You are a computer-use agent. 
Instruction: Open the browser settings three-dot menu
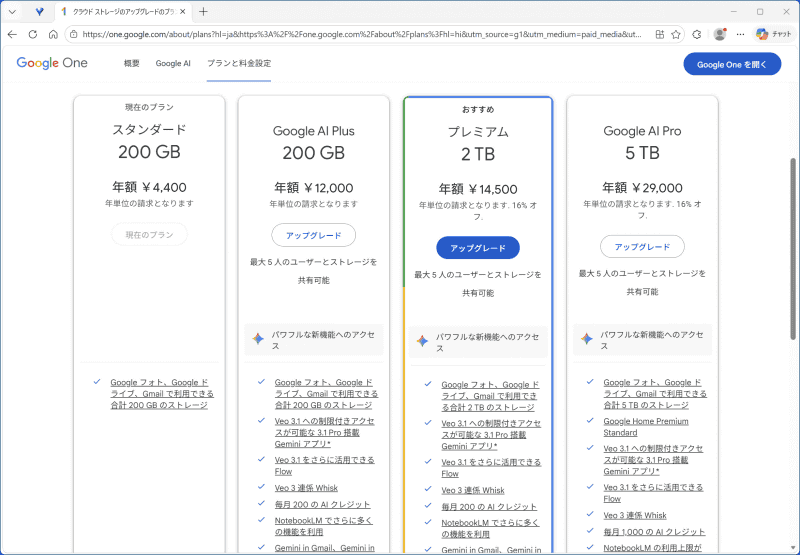coord(740,34)
